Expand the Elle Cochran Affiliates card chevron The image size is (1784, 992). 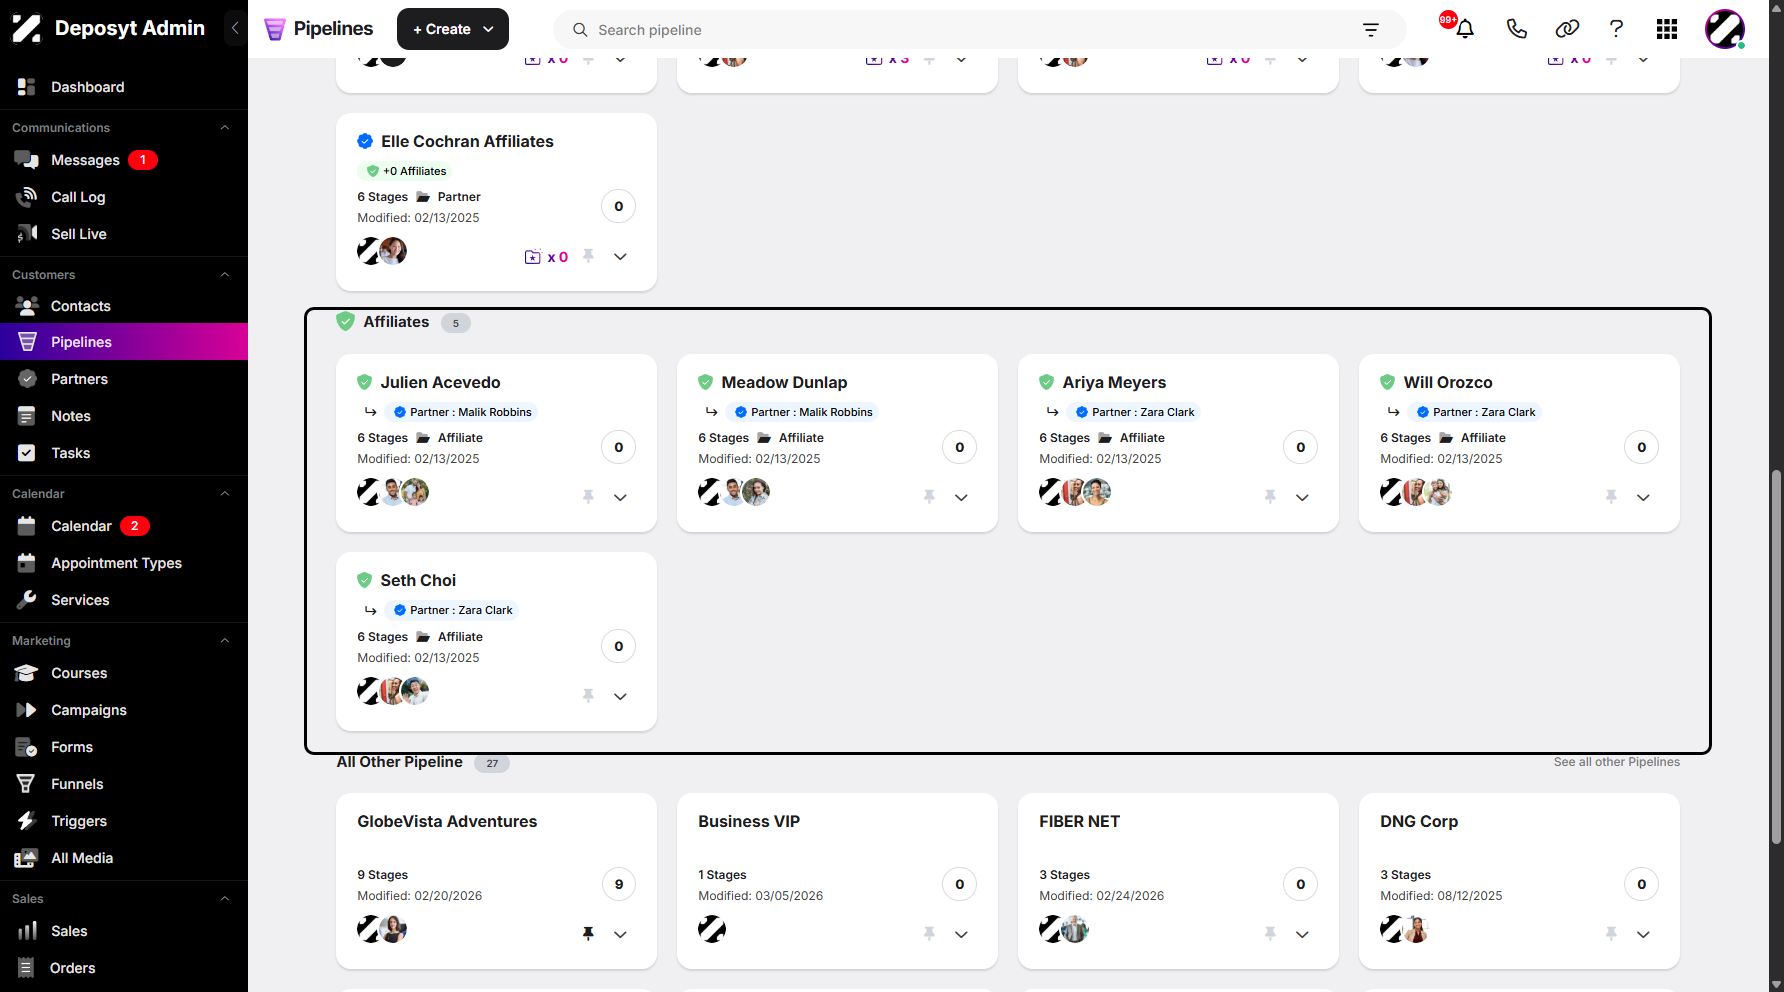(620, 257)
